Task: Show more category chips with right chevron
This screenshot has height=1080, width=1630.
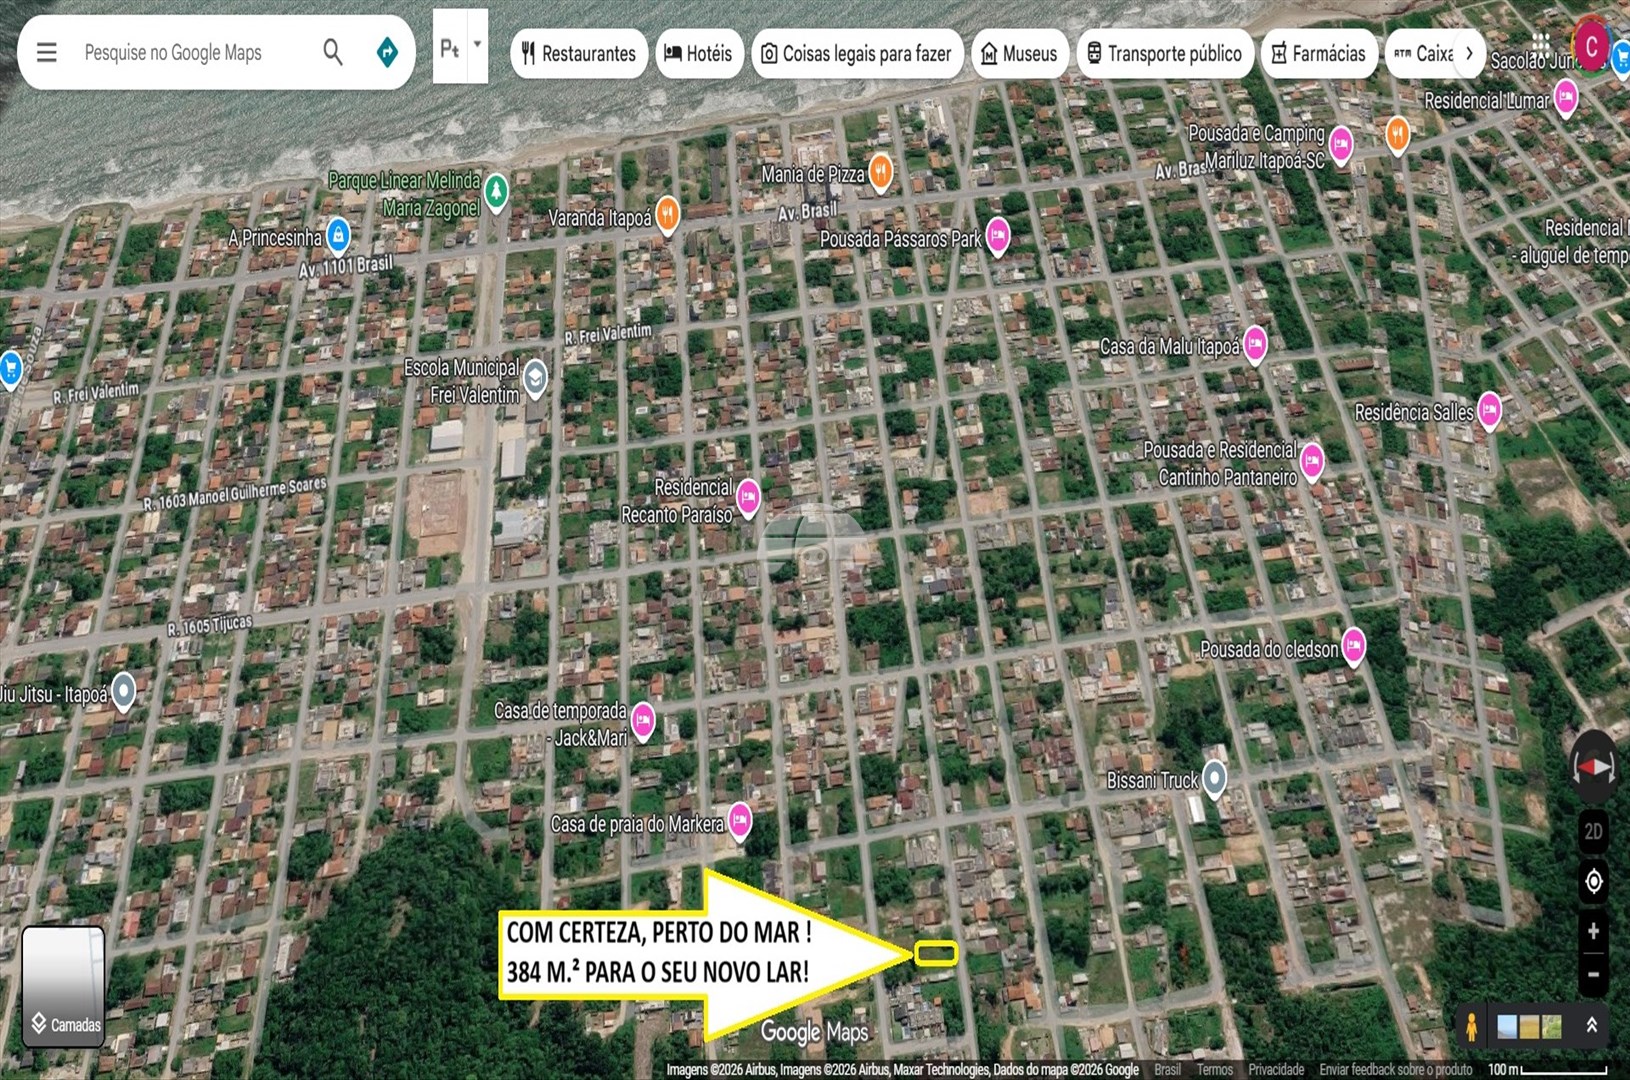Action: click(x=1468, y=53)
